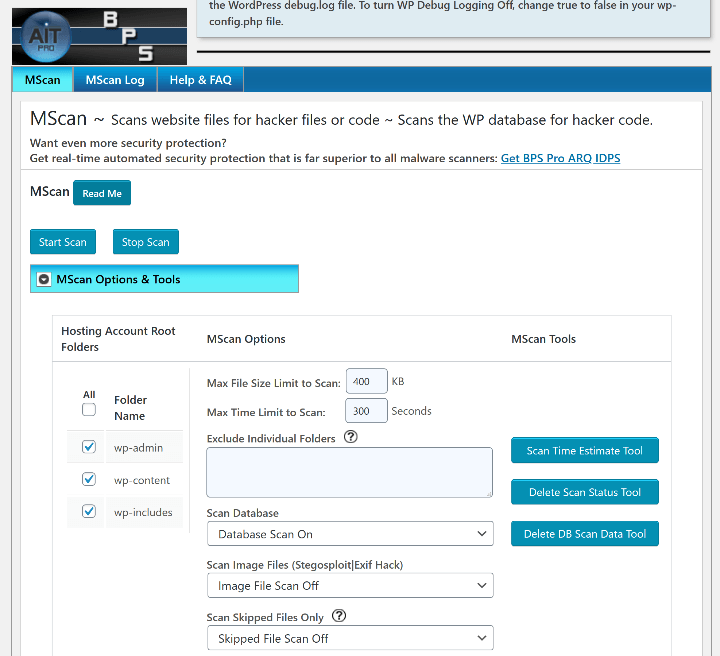The width and height of the screenshot is (720, 656).
Task: Click the Scan Database label
Action: (x=242, y=513)
